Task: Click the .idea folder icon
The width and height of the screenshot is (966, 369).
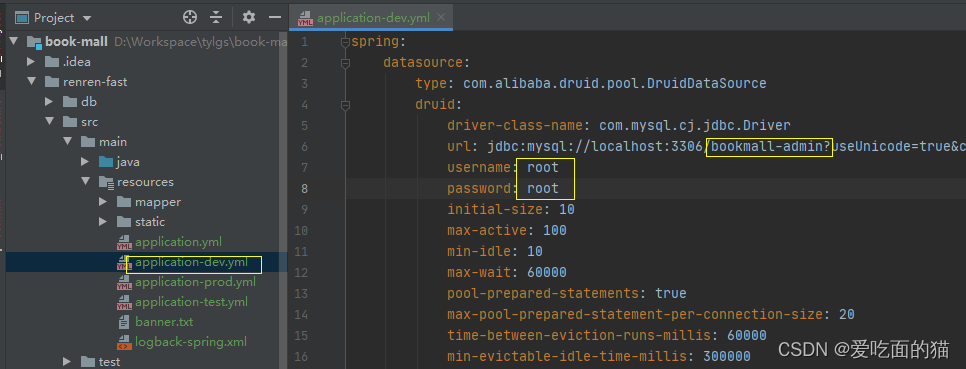Action: [x=52, y=62]
